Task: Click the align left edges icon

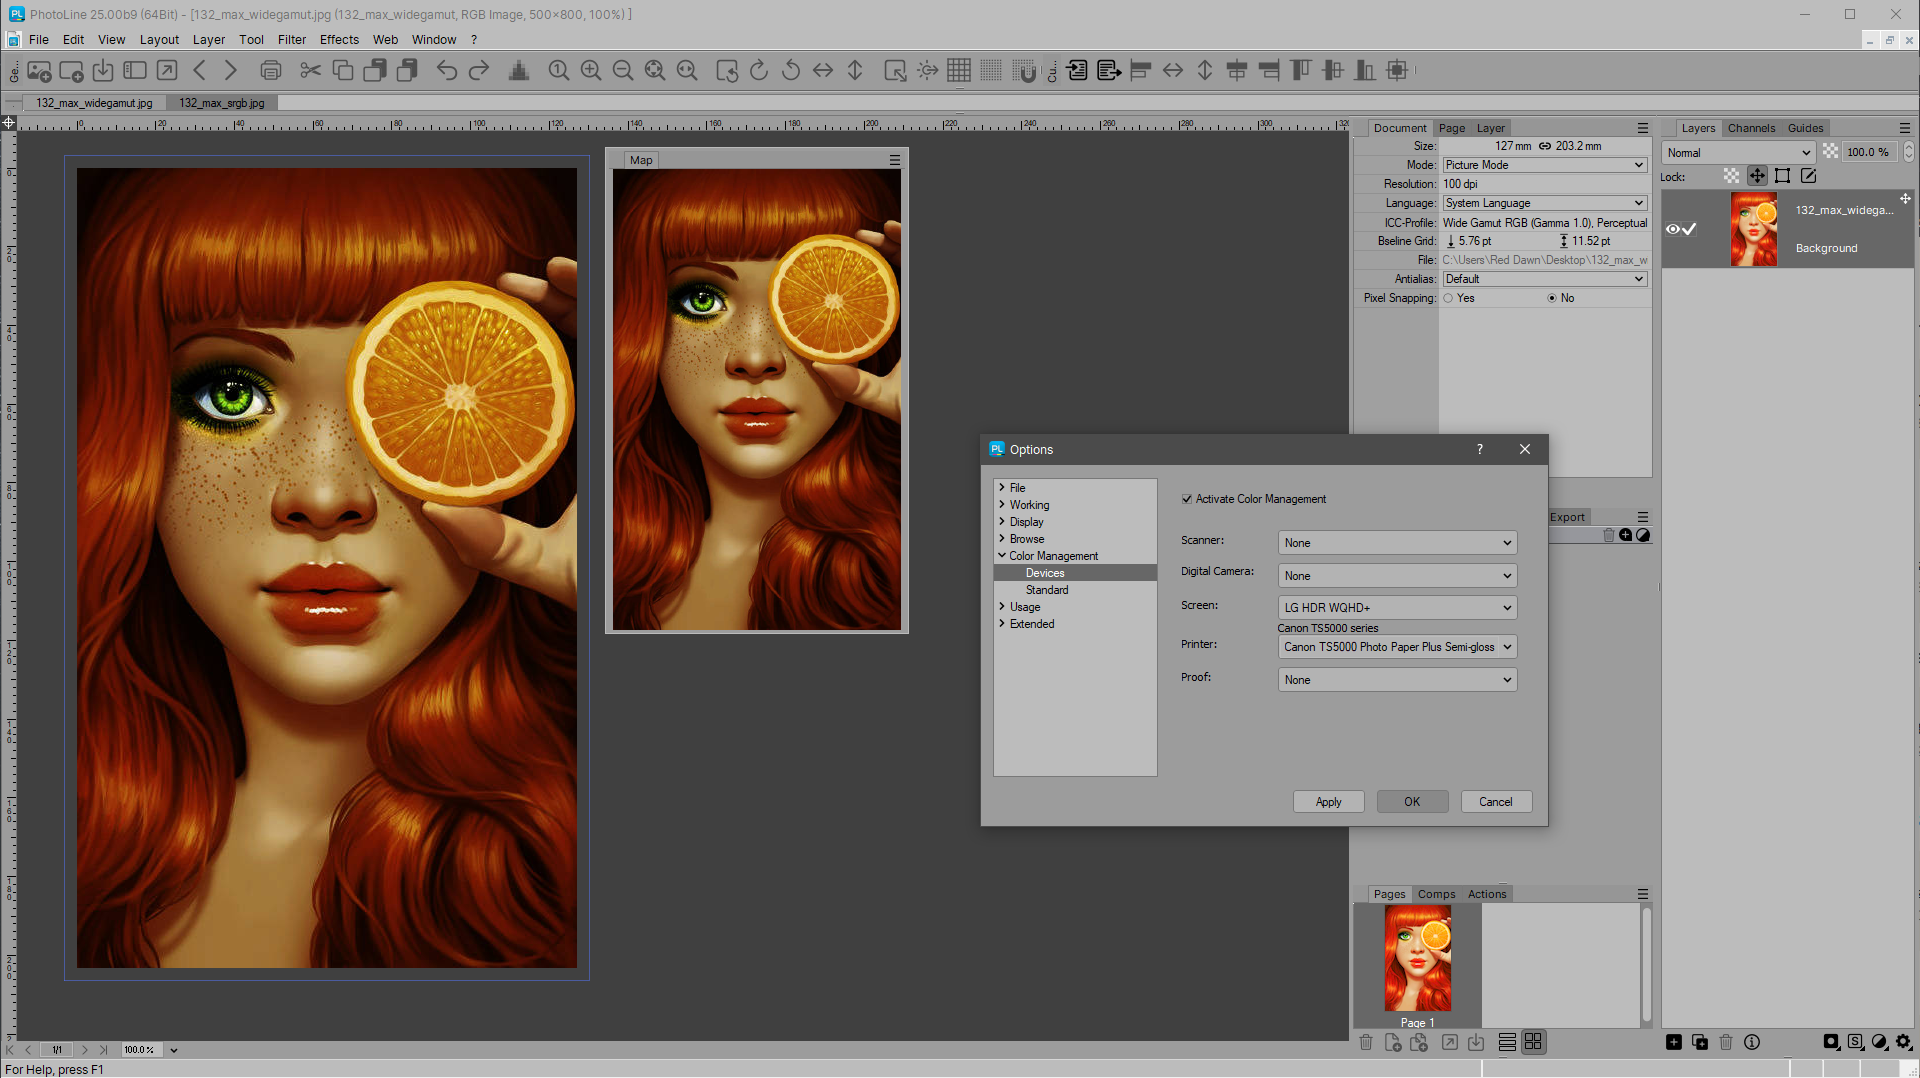Action: click(x=1141, y=70)
